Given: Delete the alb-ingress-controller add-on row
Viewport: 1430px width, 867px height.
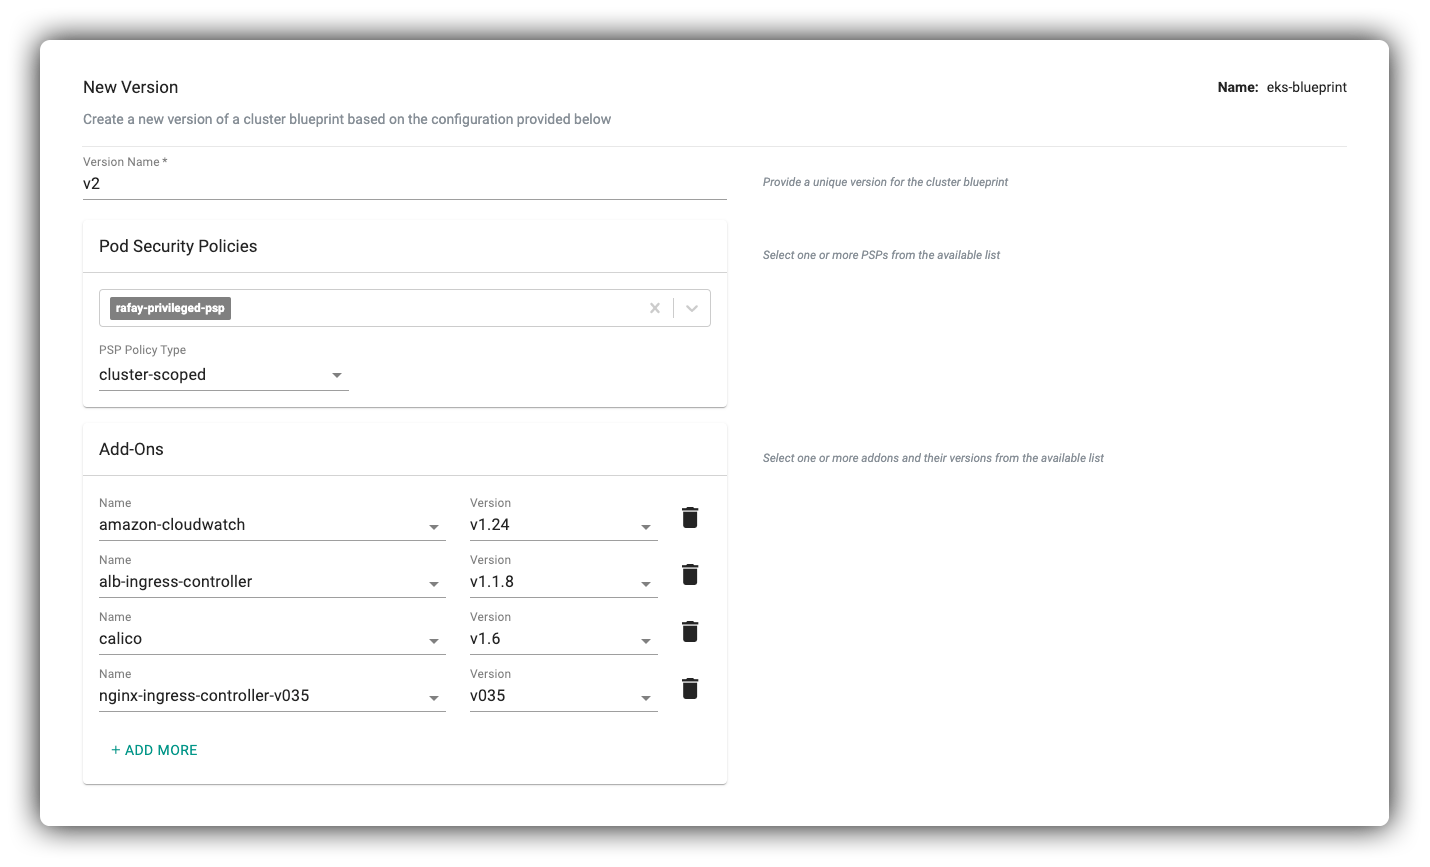Looking at the screenshot, I should click(x=690, y=574).
